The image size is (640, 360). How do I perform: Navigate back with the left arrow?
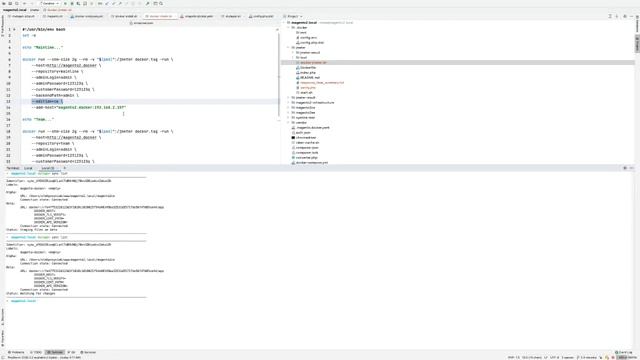(x=24, y=3)
